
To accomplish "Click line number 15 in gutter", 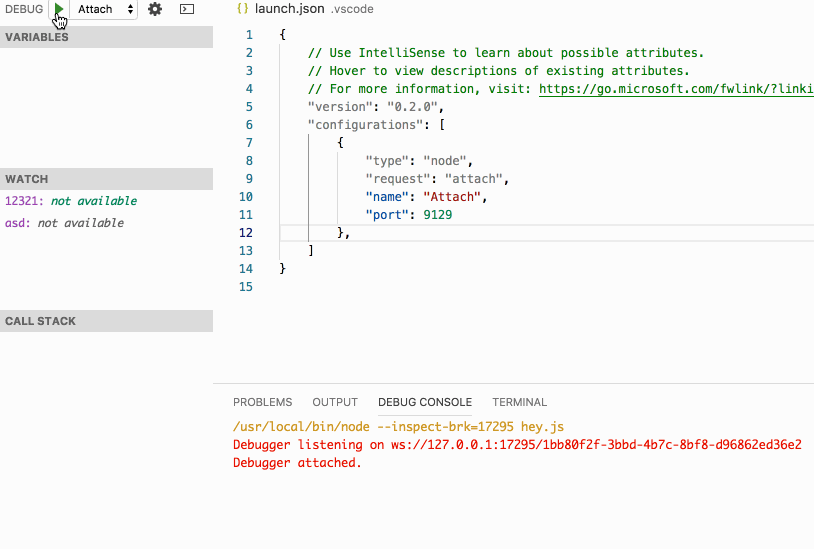I will [x=246, y=286].
